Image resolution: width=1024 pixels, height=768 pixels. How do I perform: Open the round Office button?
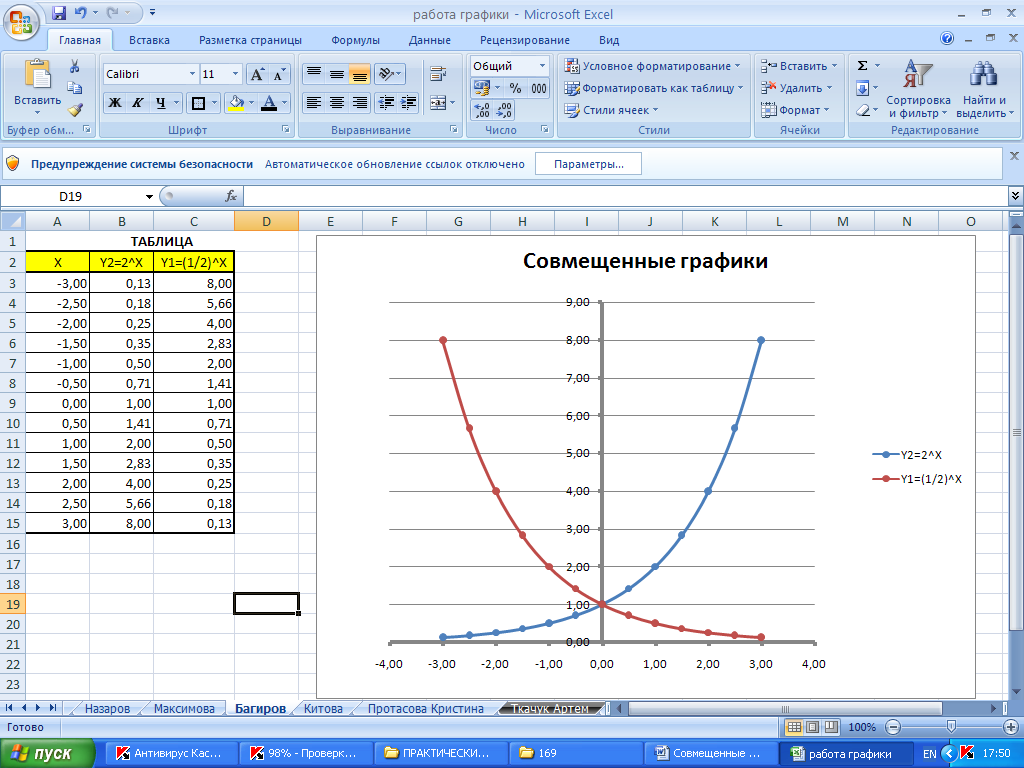21,22
